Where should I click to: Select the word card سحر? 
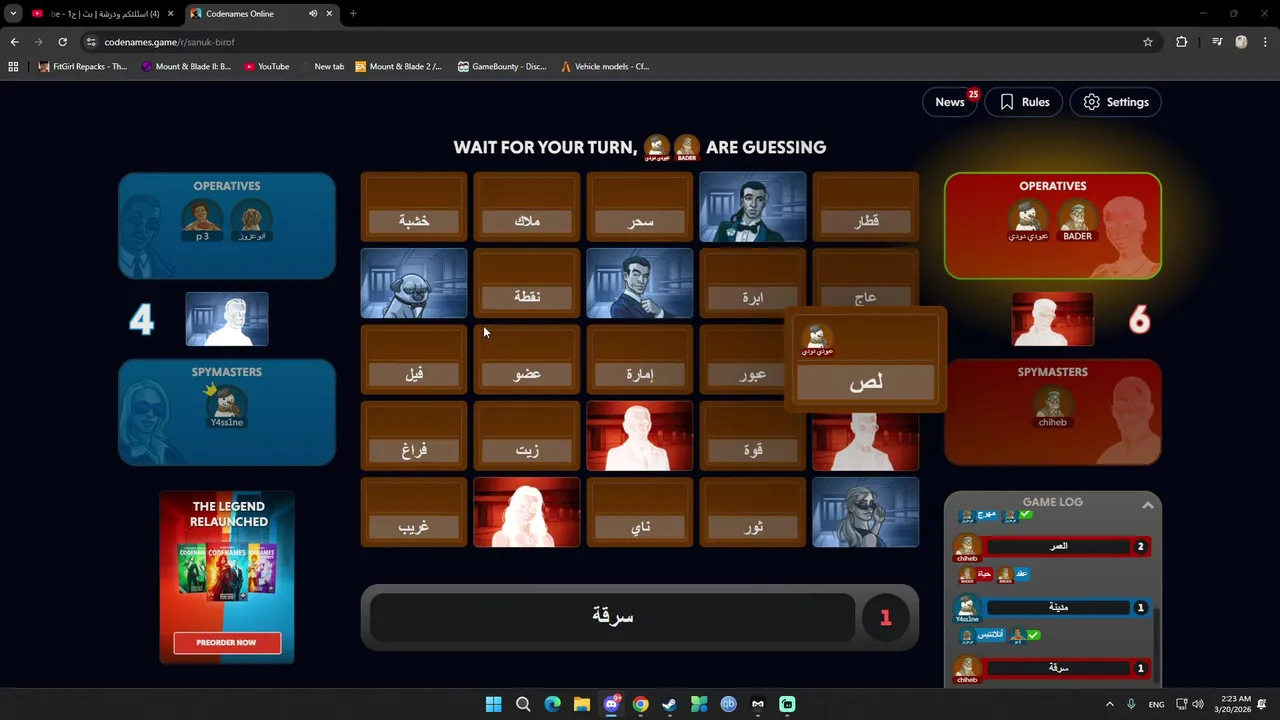[640, 207]
